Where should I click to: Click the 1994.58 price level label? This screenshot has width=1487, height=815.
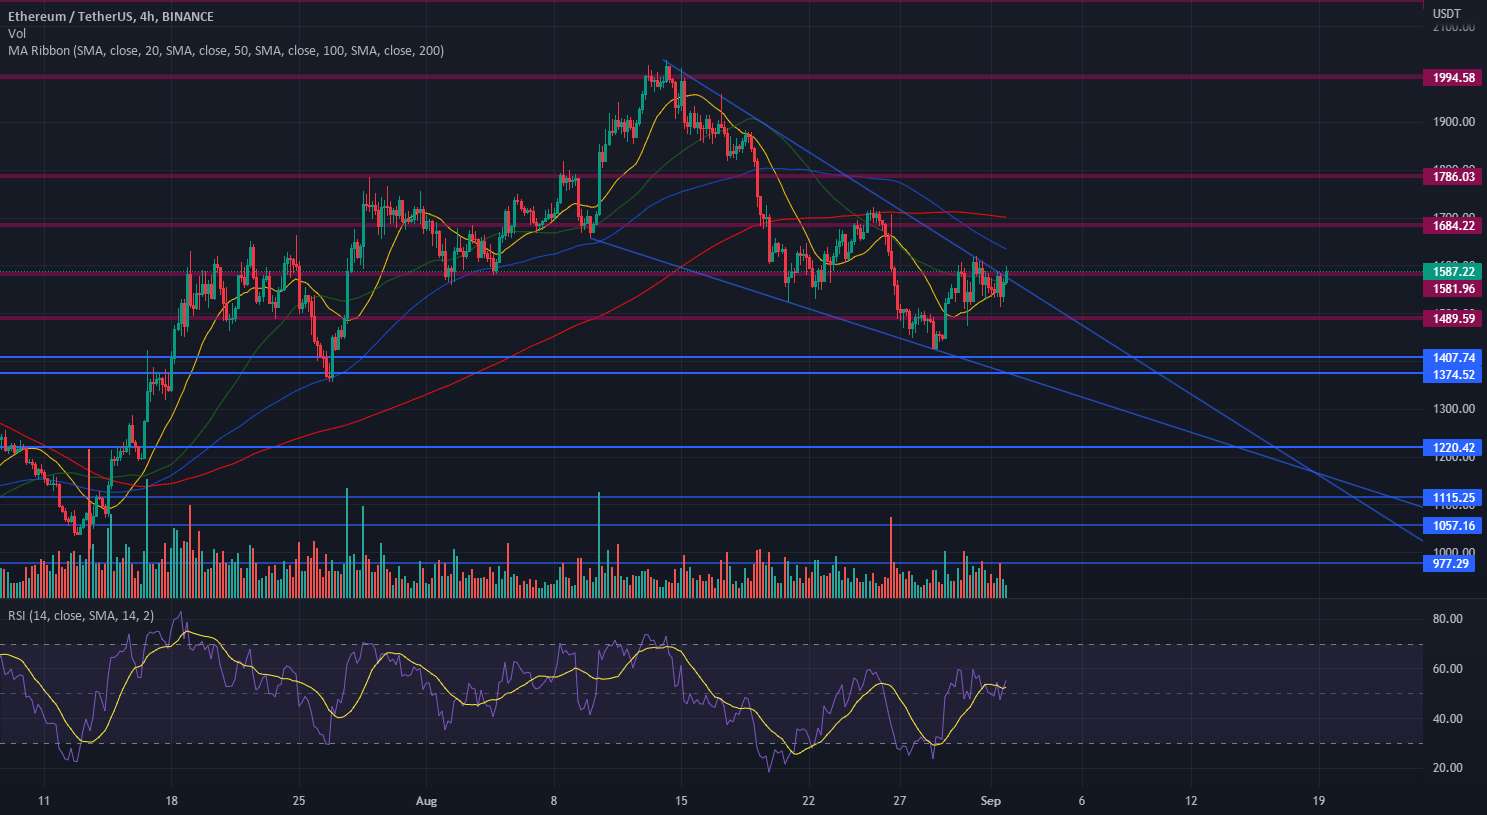tap(1453, 78)
